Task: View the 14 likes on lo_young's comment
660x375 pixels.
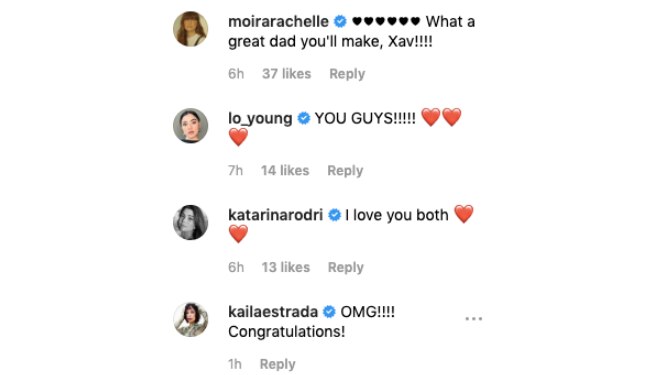Action: (x=285, y=170)
